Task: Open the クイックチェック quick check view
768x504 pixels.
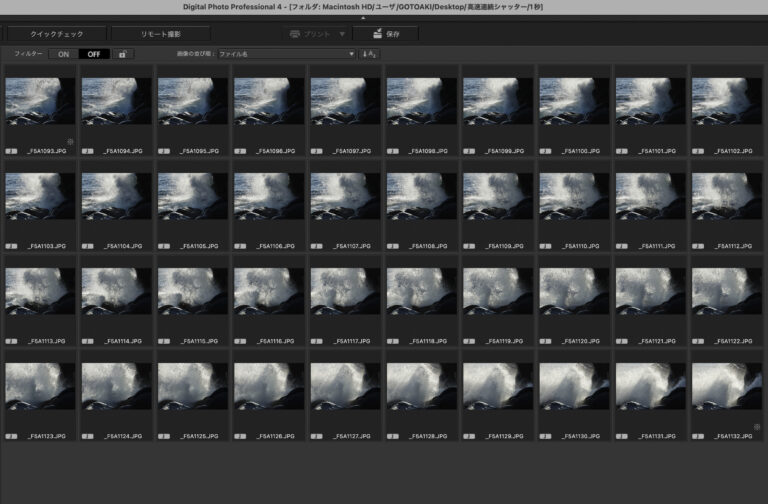Action: point(55,34)
